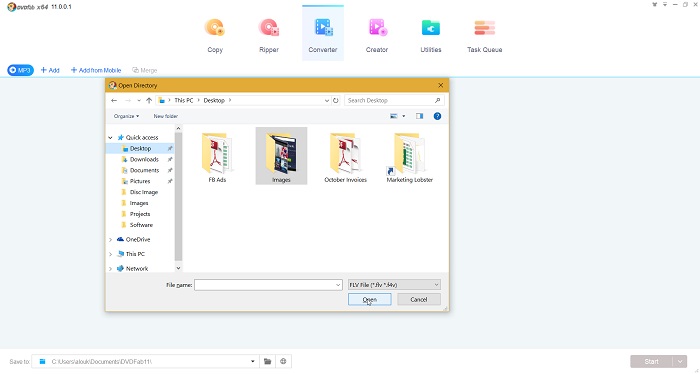Viewport: 700px width, 374px height.
Task: Click the Merge option
Action: pos(145,70)
